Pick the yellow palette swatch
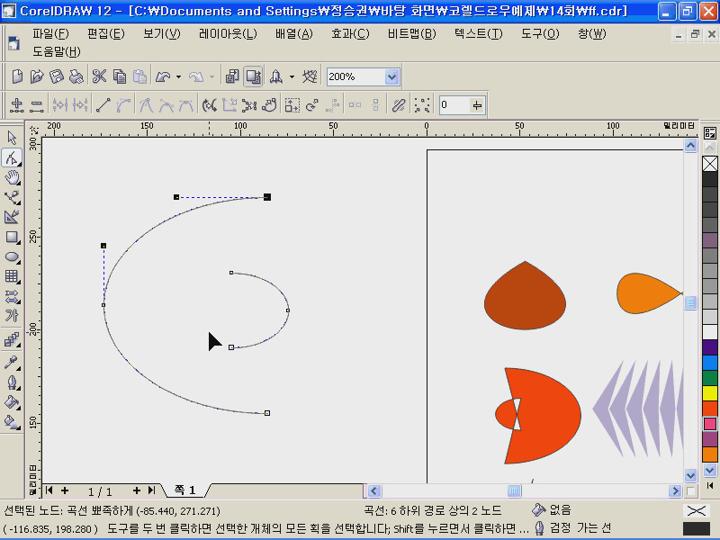Image resolution: width=720 pixels, height=540 pixels. click(710, 393)
